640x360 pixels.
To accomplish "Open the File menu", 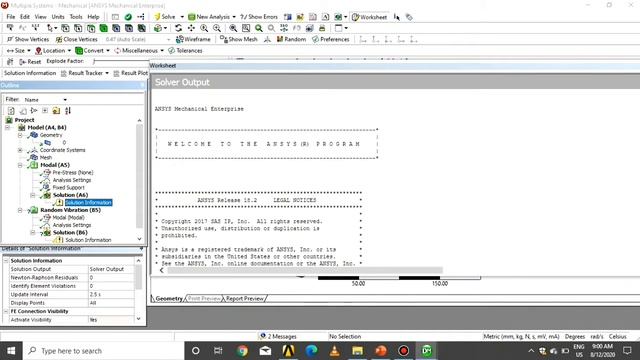I will tap(11, 17).
